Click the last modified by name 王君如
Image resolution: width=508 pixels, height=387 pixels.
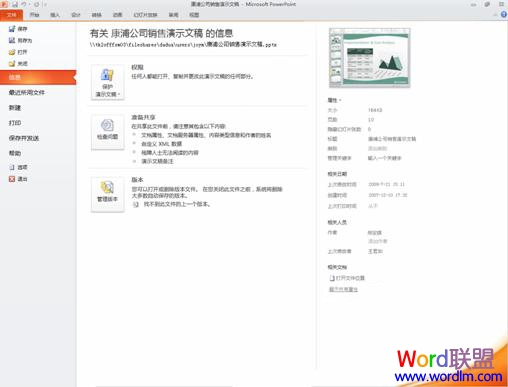(375, 251)
